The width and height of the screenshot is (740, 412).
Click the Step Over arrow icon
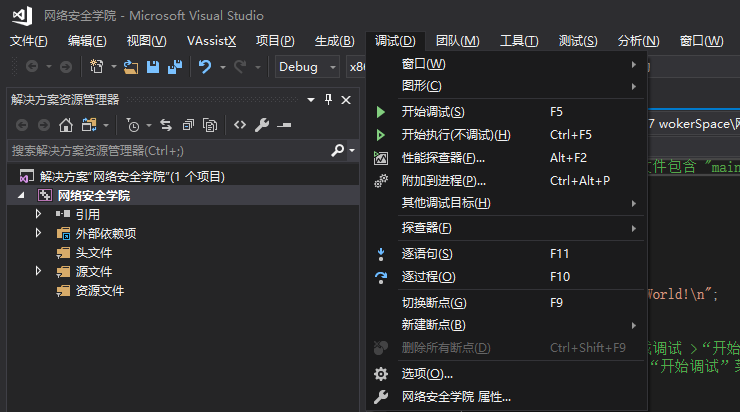pos(381,277)
